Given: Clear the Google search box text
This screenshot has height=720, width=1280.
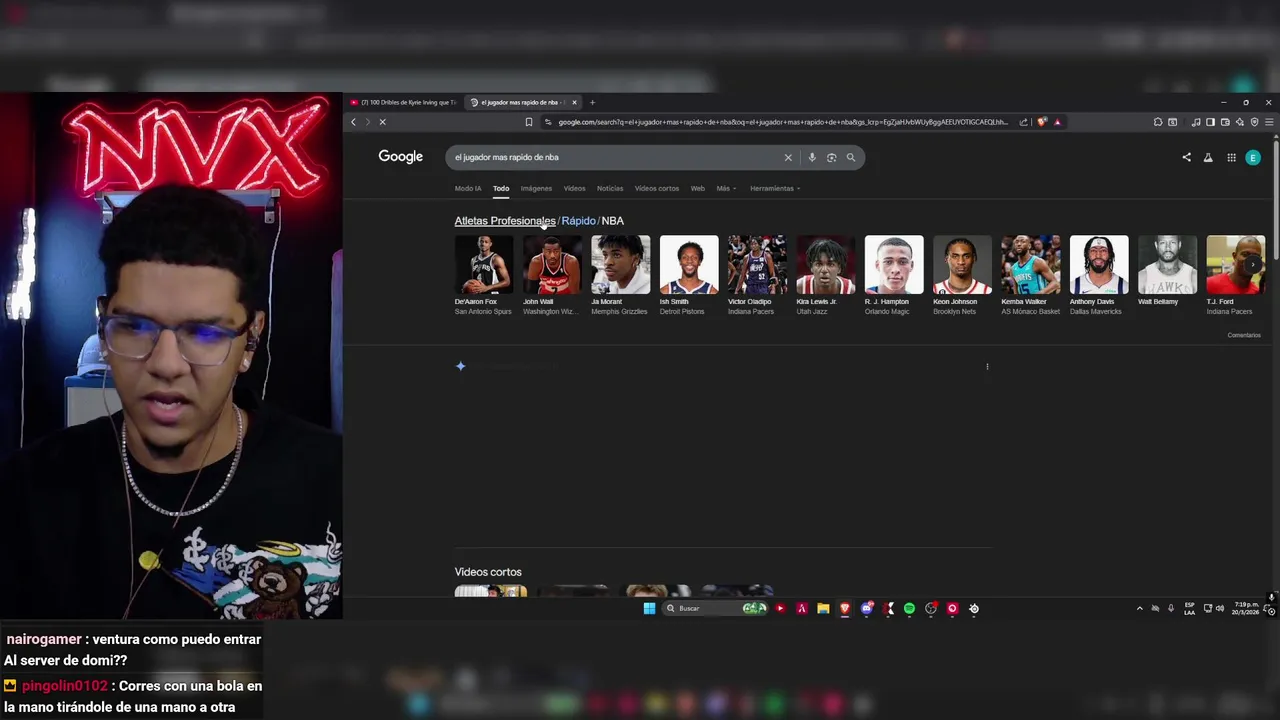Looking at the screenshot, I should (788, 157).
